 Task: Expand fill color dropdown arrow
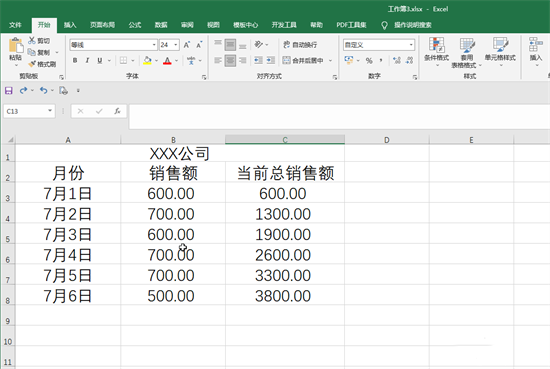click(156, 60)
